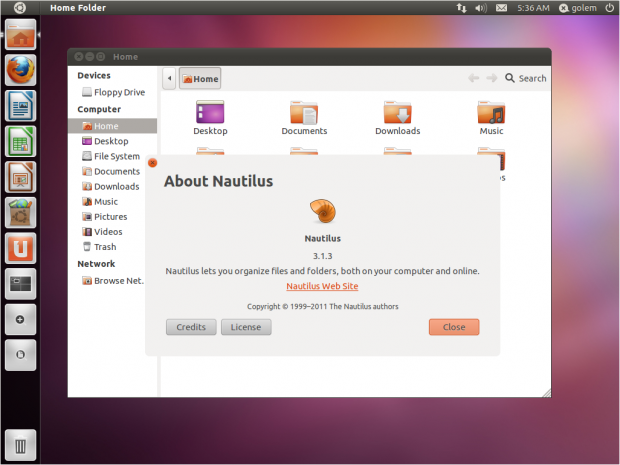Click the search magnifier icon

coord(510,78)
